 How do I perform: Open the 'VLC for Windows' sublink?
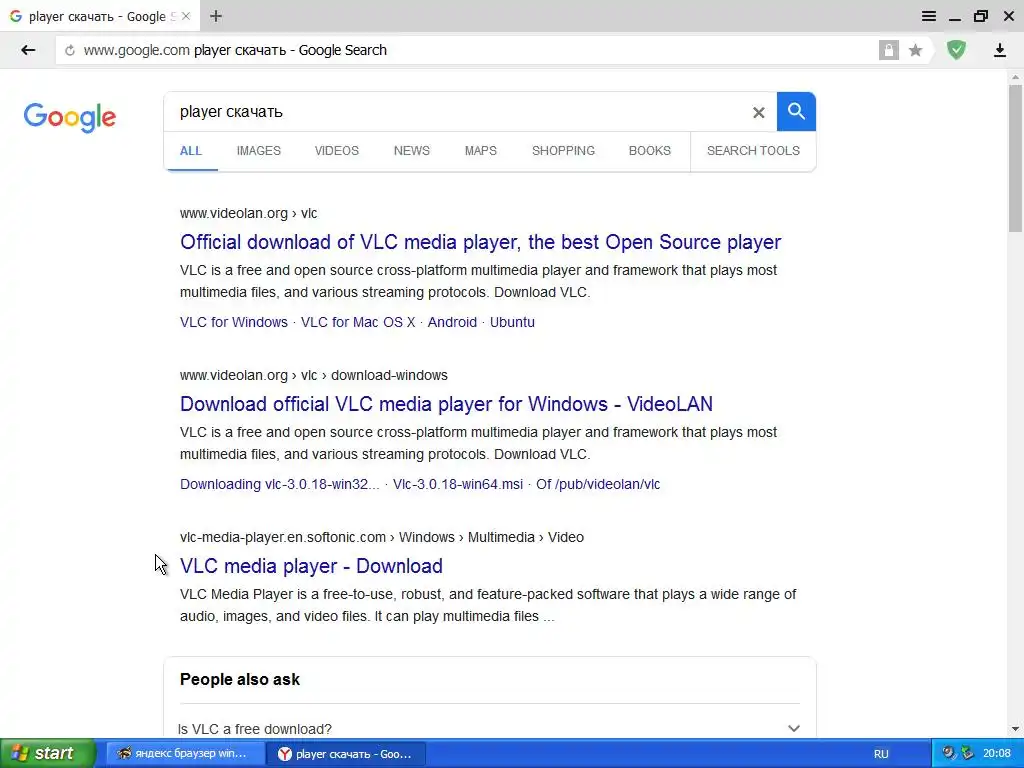234,322
